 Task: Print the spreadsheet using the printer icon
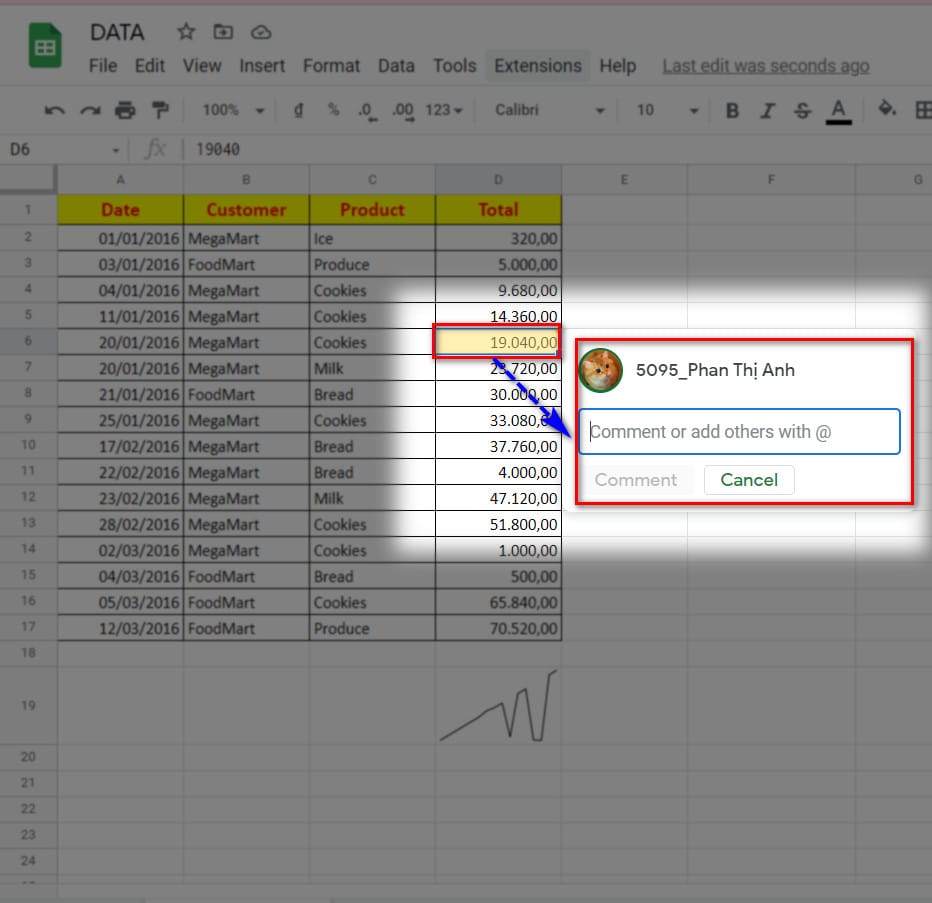125,110
